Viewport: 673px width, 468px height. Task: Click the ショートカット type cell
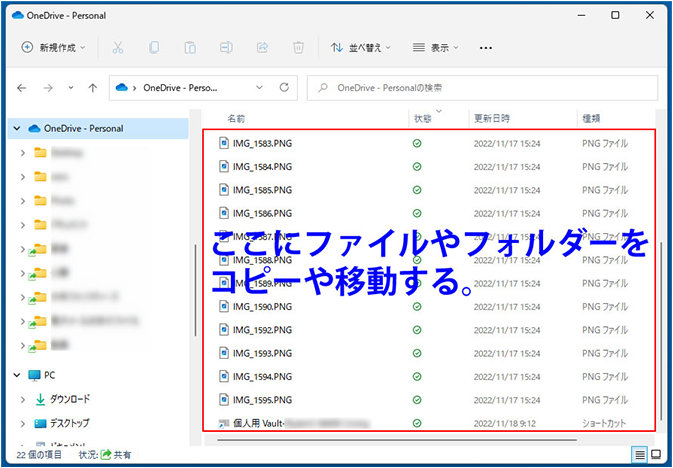pos(604,423)
